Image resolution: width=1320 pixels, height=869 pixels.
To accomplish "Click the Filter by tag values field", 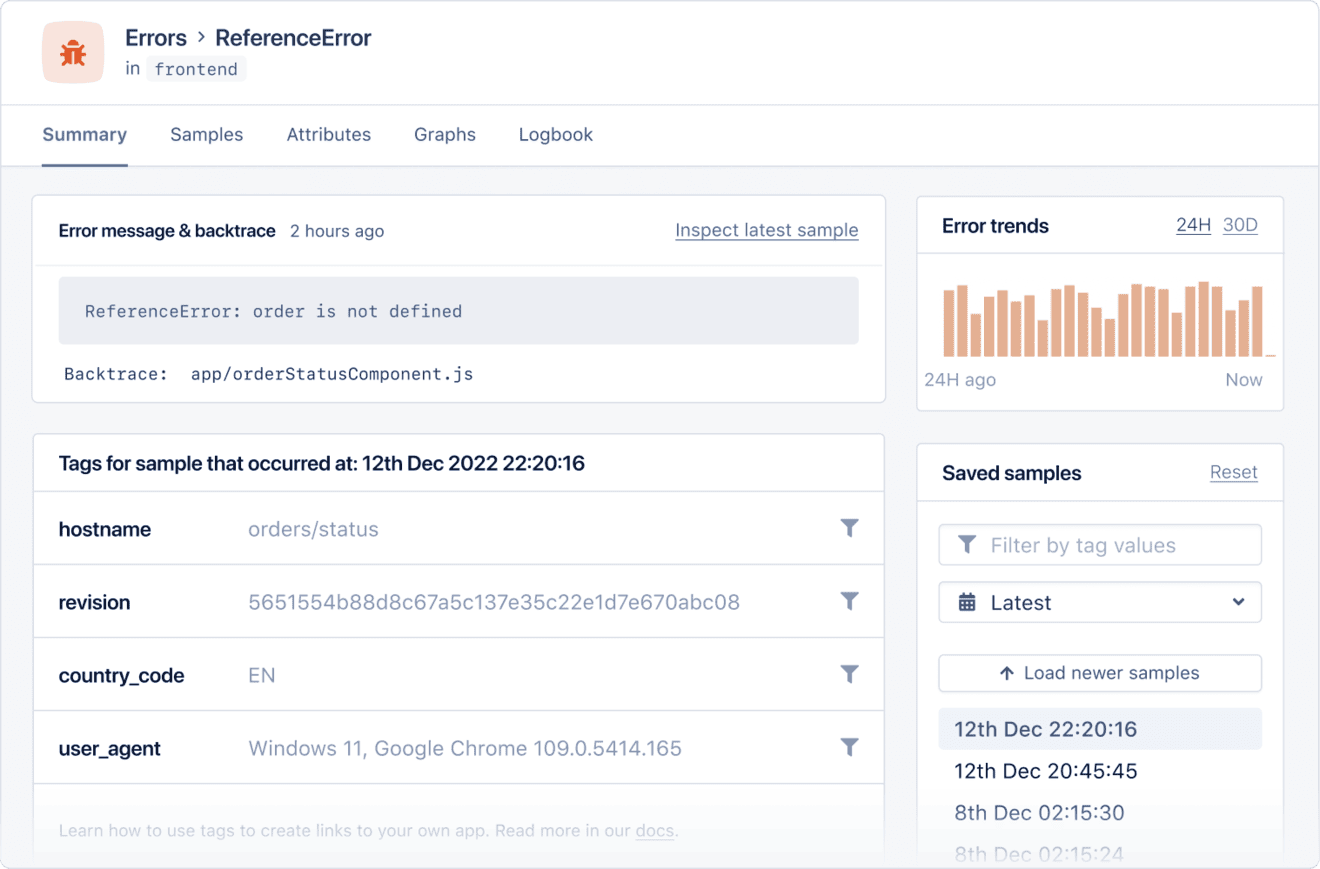I will tap(1100, 546).
